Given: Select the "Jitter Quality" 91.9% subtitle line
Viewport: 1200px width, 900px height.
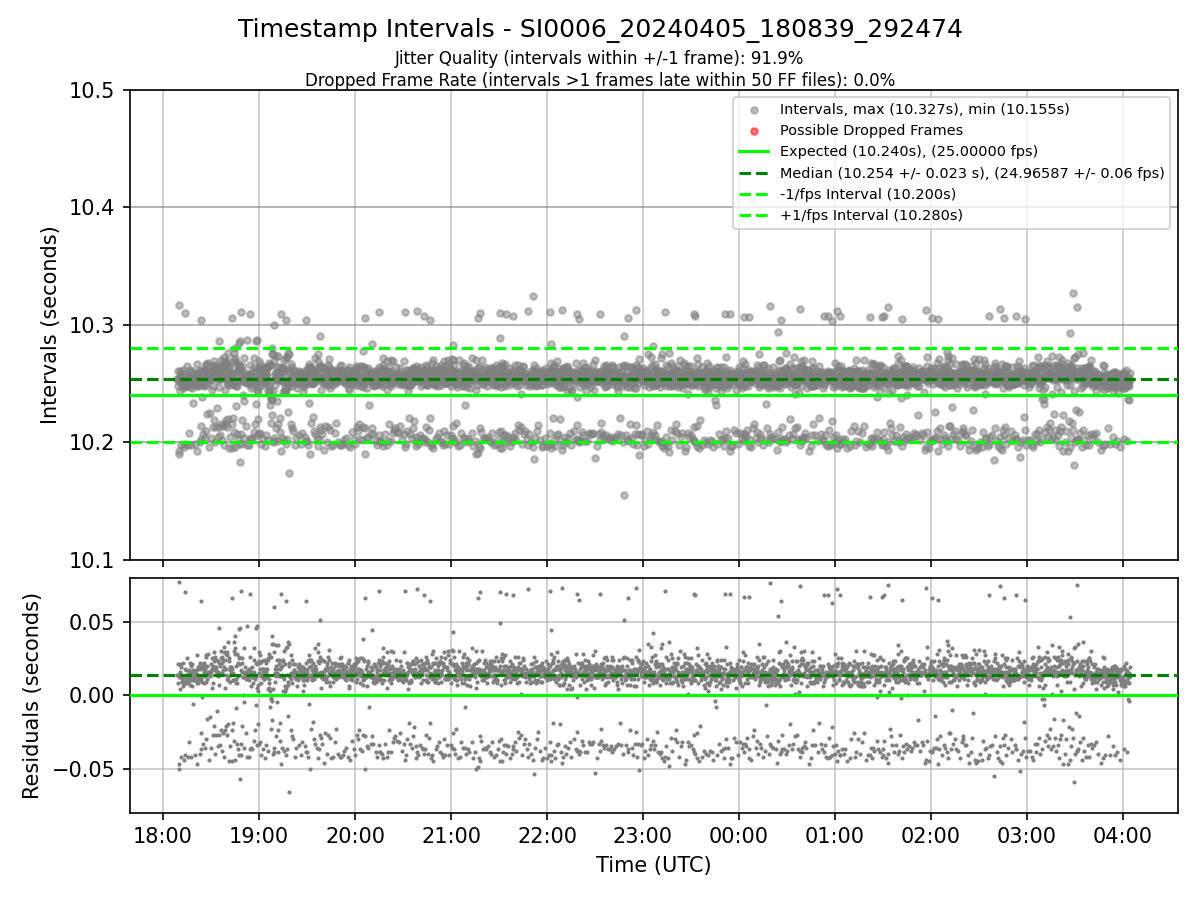Looking at the screenshot, I should coord(599,58).
